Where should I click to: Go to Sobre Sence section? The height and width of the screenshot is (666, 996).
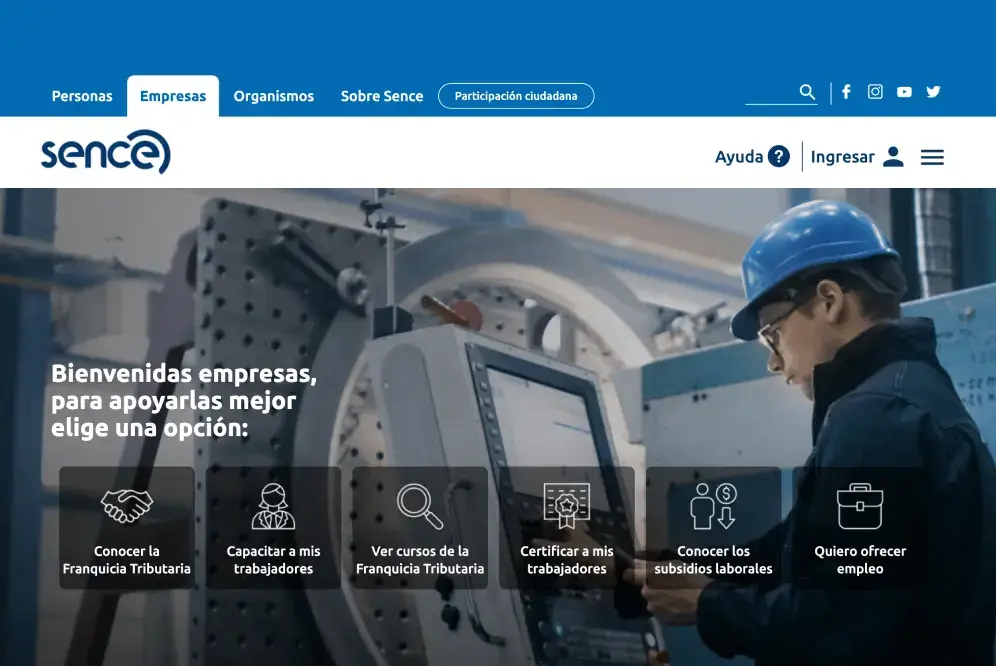point(382,97)
